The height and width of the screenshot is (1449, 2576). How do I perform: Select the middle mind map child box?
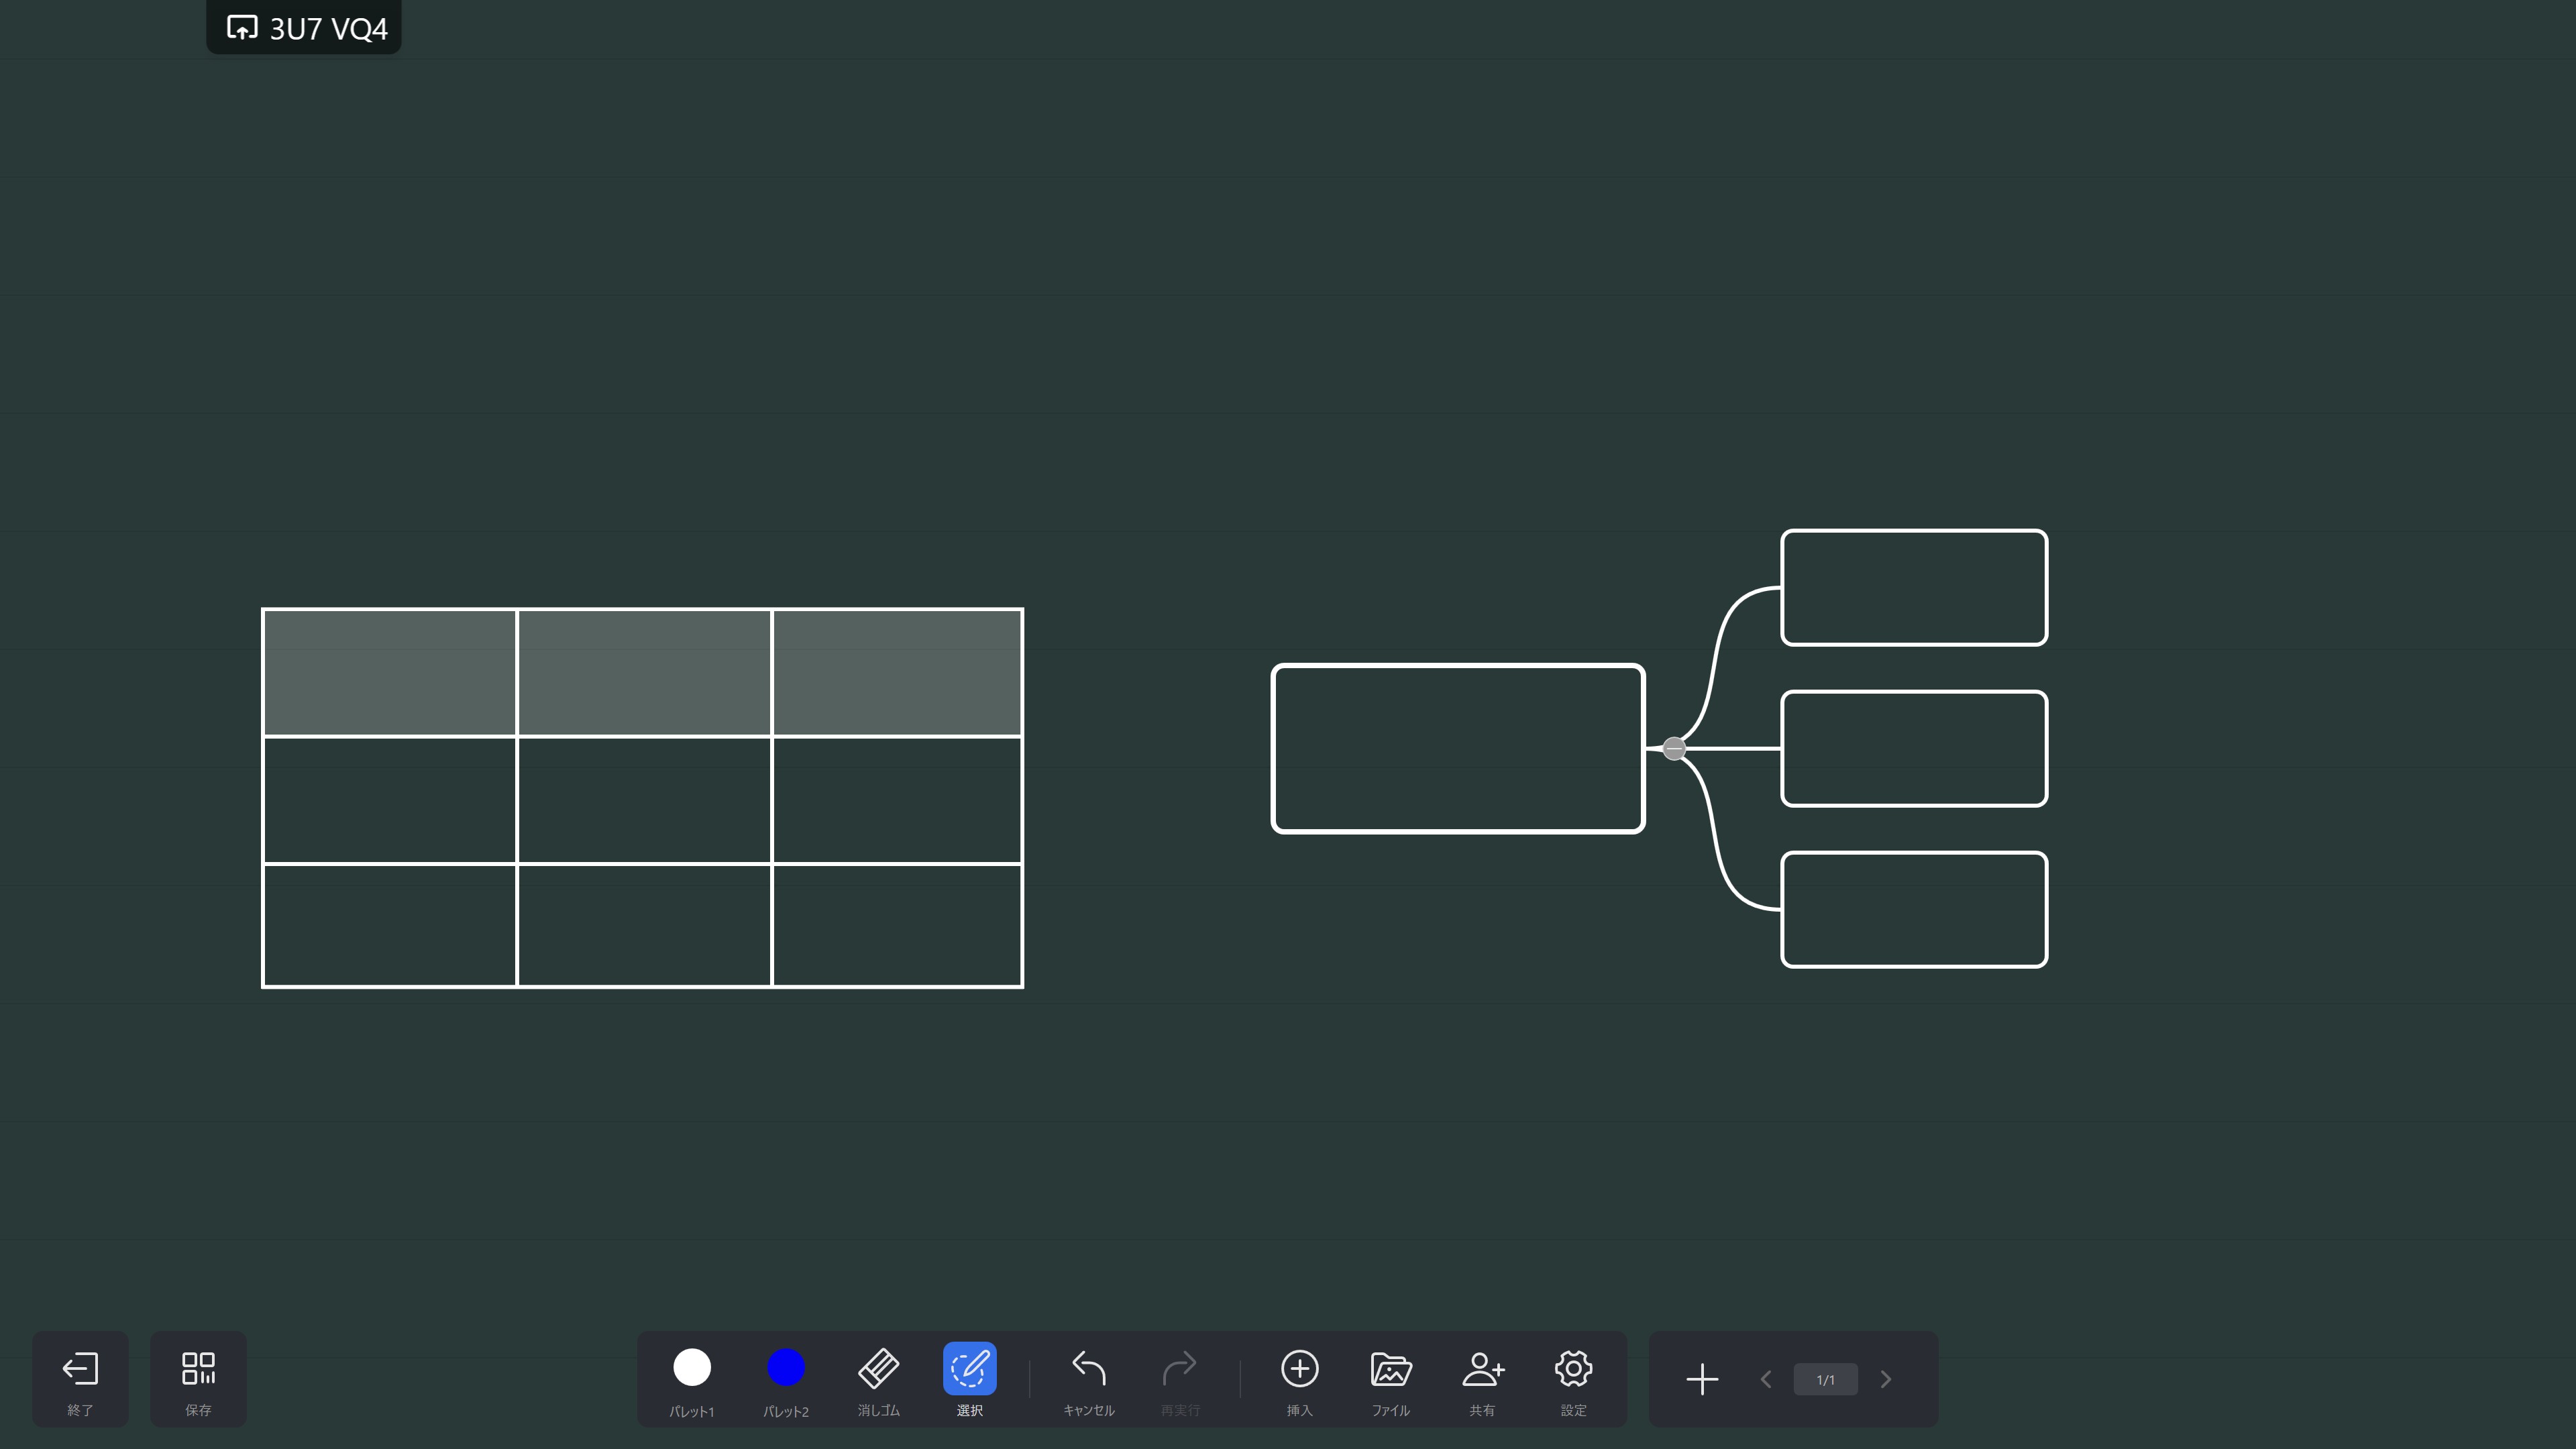1914,748
